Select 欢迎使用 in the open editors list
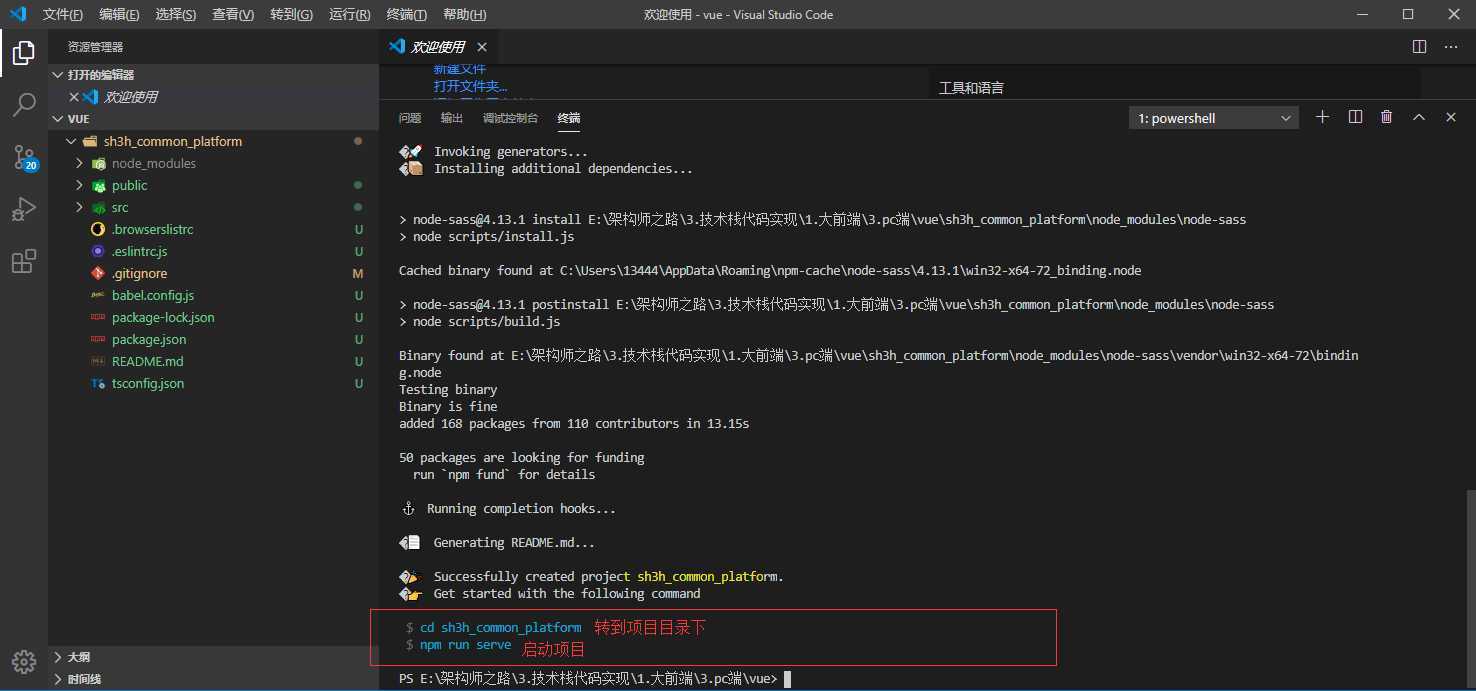 131,97
